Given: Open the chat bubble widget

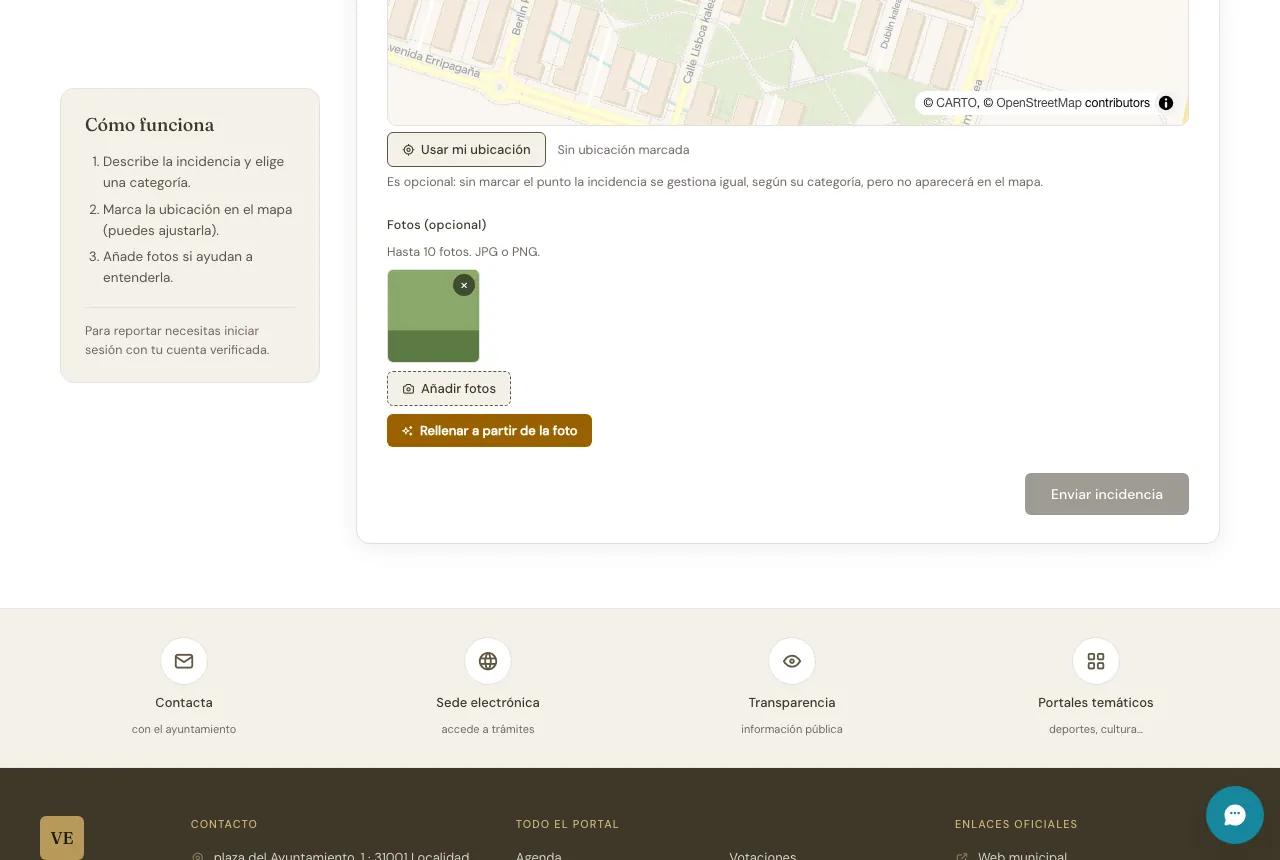Looking at the screenshot, I should point(1234,814).
